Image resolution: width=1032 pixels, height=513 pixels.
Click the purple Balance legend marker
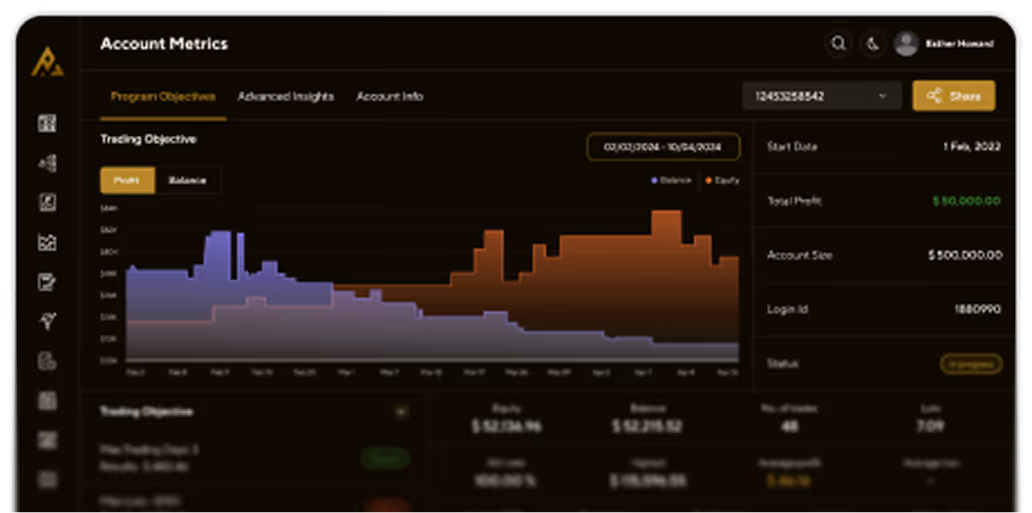pyautogui.click(x=654, y=181)
